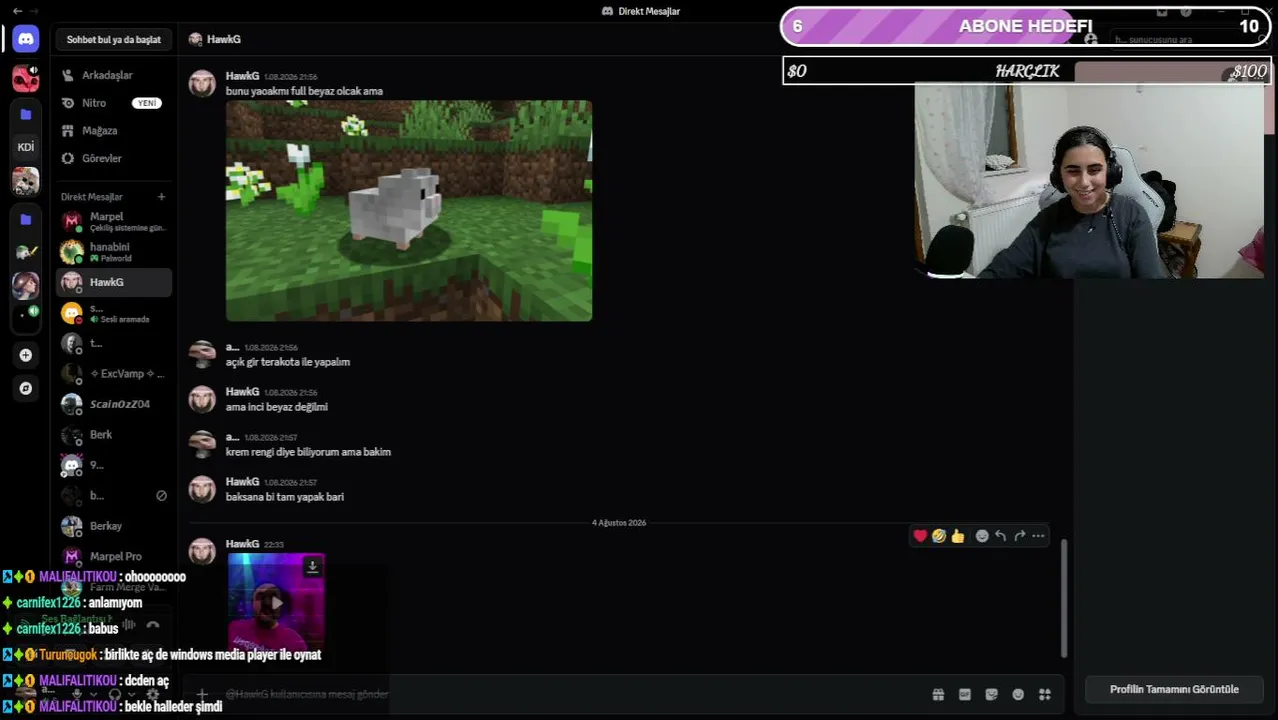The width and height of the screenshot is (1278, 720).
Task: Click the '4 Ağustos 2026' date divider label
Action: [619, 523]
